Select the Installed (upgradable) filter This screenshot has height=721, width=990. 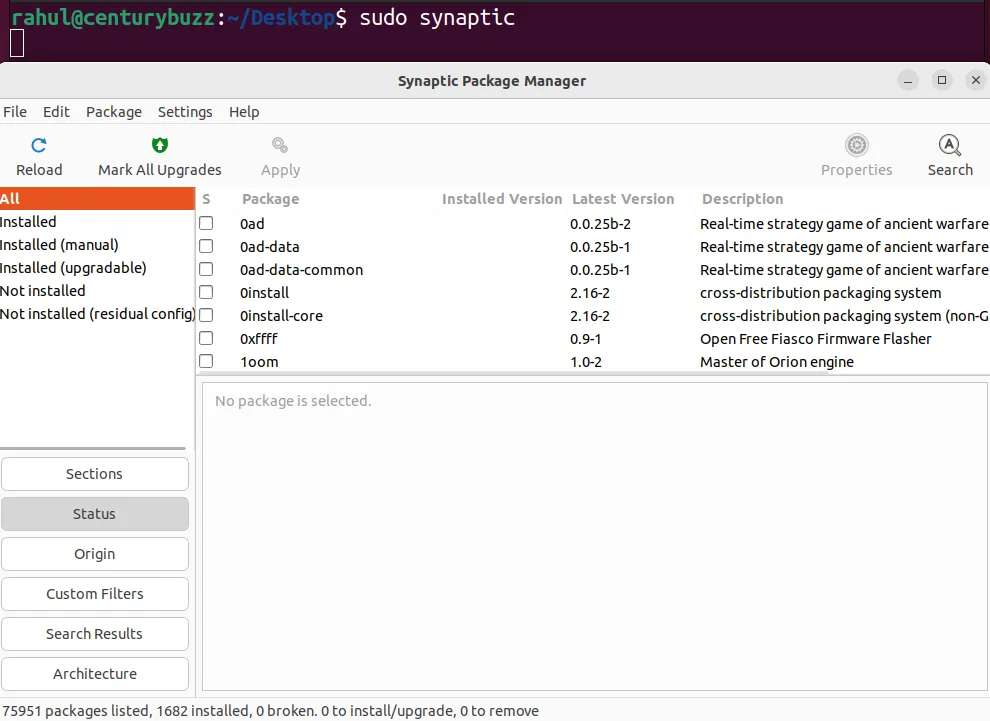click(x=97, y=268)
